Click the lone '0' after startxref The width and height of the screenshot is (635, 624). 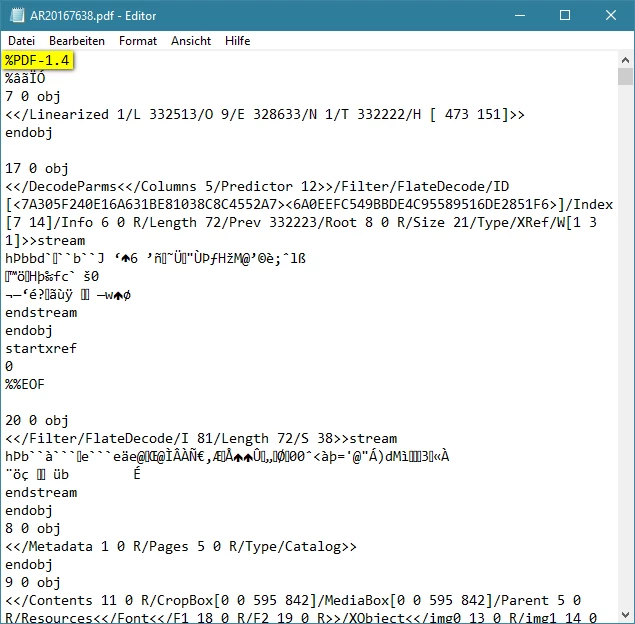(9, 366)
